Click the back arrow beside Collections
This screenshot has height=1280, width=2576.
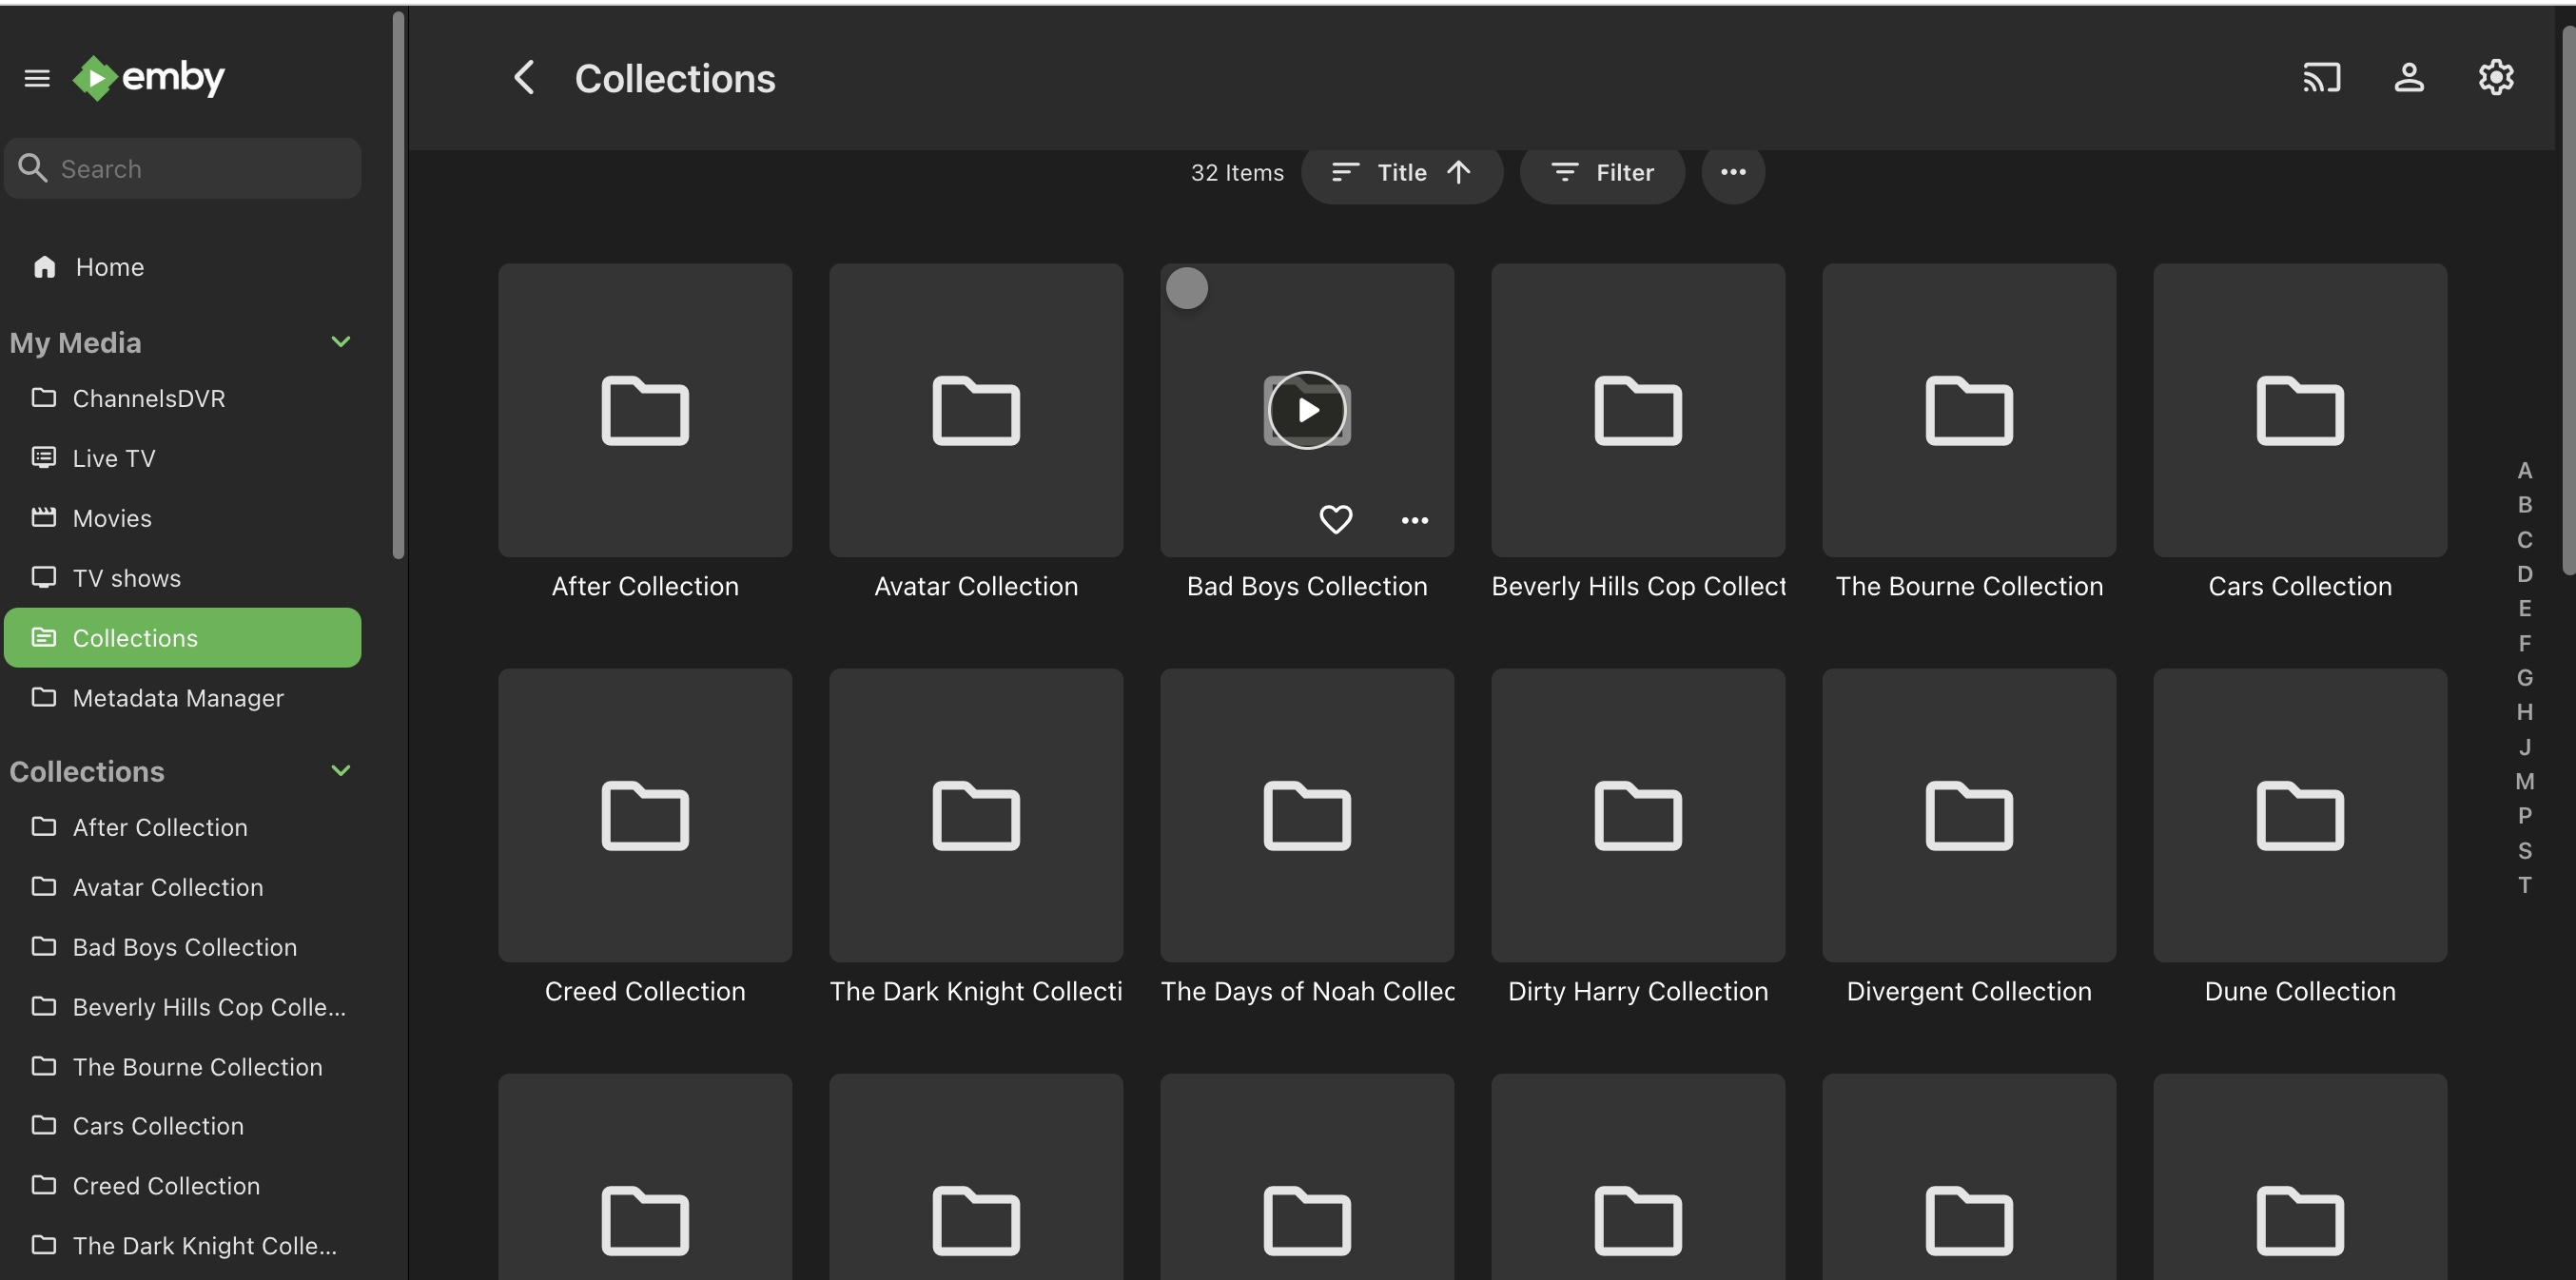click(x=524, y=77)
